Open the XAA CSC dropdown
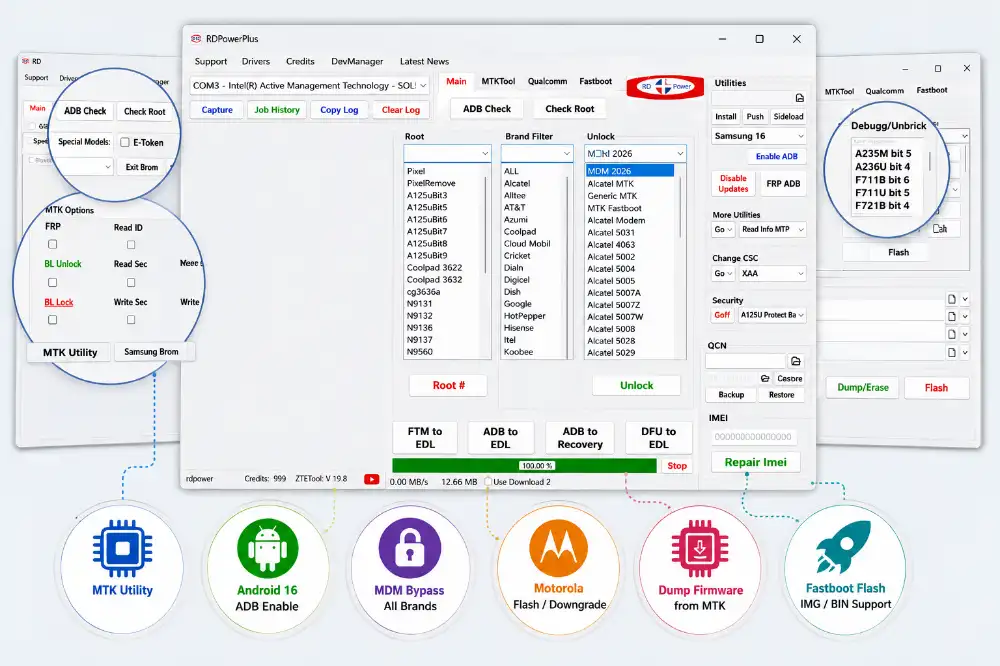The height and width of the screenshot is (666, 1000). pos(772,273)
